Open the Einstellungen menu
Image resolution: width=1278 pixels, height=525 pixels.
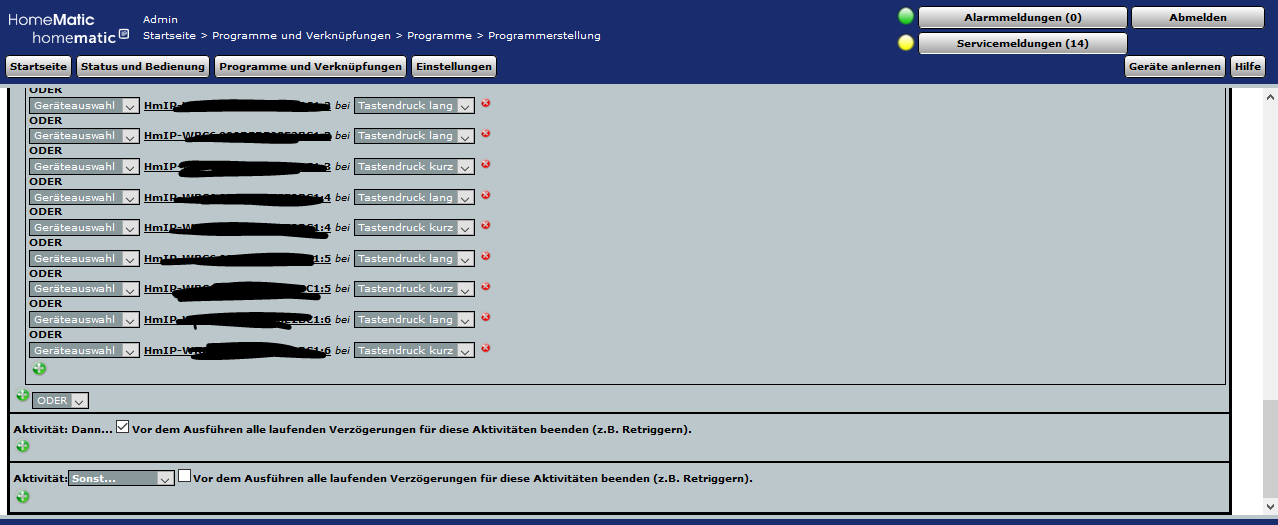pos(454,66)
